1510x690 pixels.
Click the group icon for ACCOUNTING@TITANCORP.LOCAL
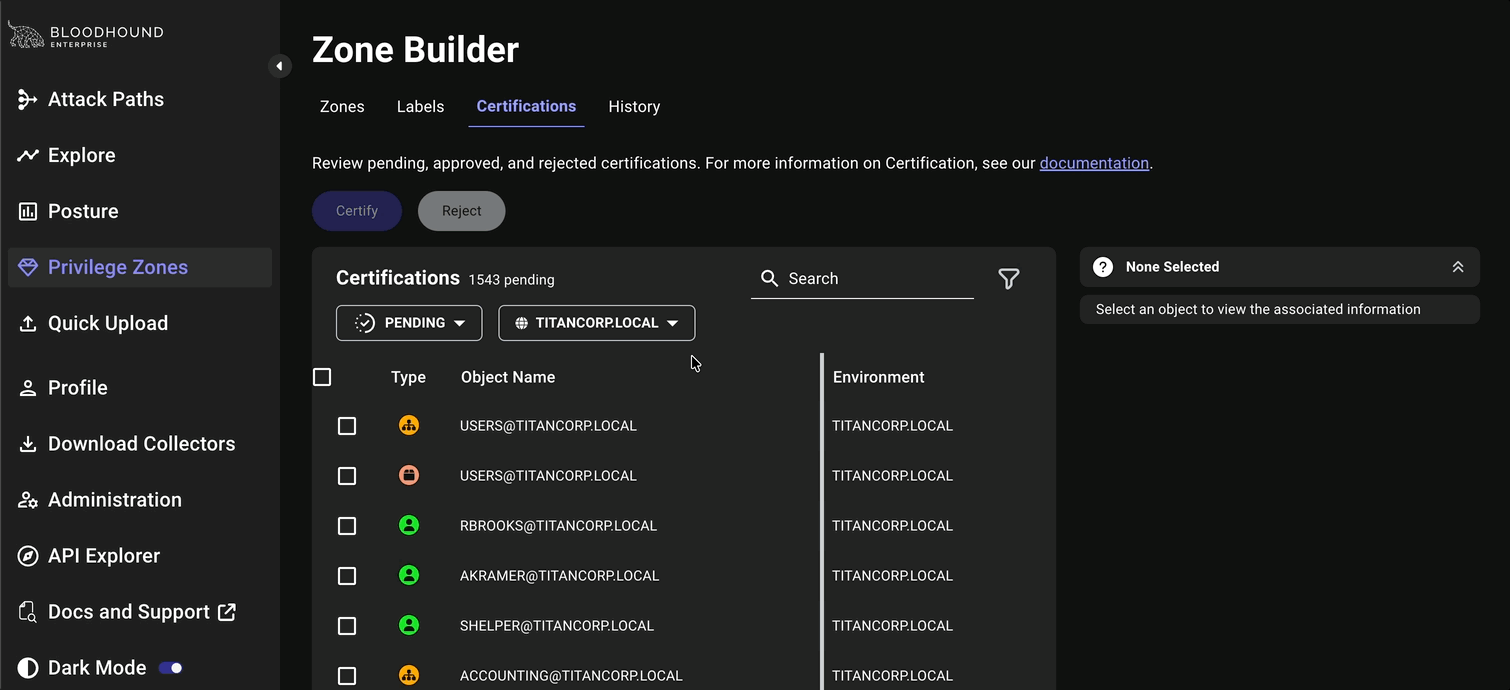pyautogui.click(x=408, y=675)
